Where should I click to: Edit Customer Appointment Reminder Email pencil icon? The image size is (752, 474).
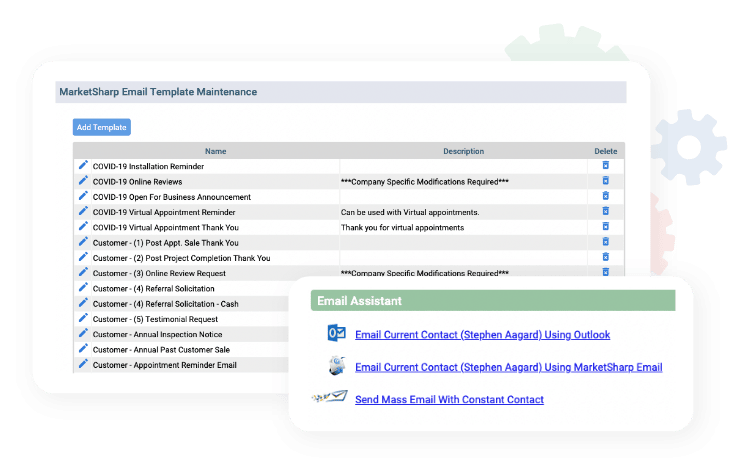pos(83,364)
